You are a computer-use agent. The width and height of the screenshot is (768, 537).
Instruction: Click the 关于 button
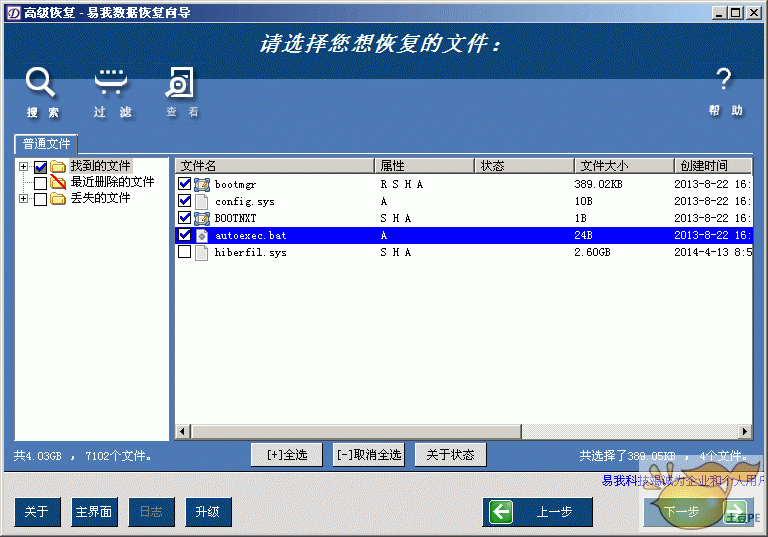click(x=37, y=512)
